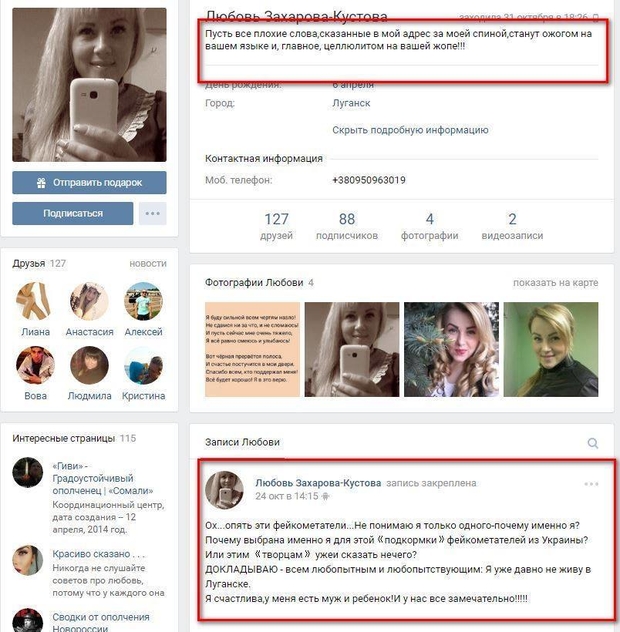
Task: Collapse details via Скрыть подробную информацию
Action: point(410,130)
